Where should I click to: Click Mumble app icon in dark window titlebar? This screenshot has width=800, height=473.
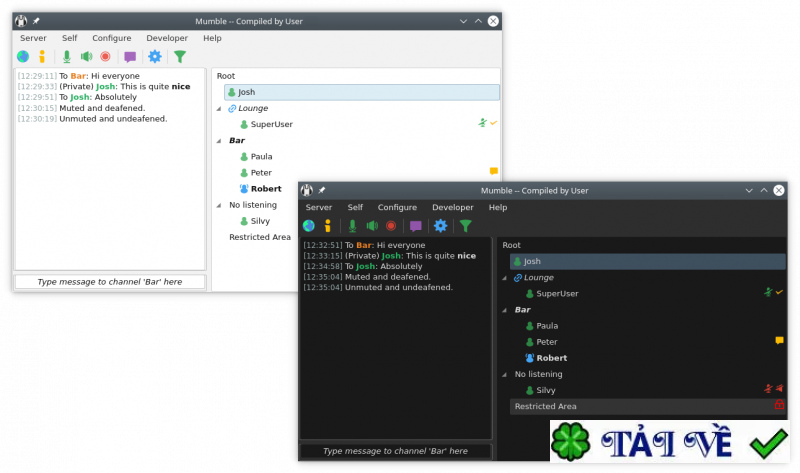307,190
